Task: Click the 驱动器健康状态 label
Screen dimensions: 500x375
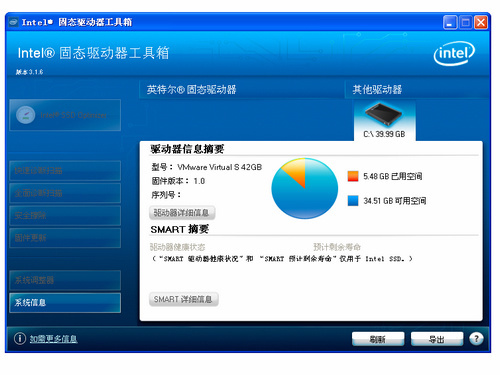Action: click(177, 247)
